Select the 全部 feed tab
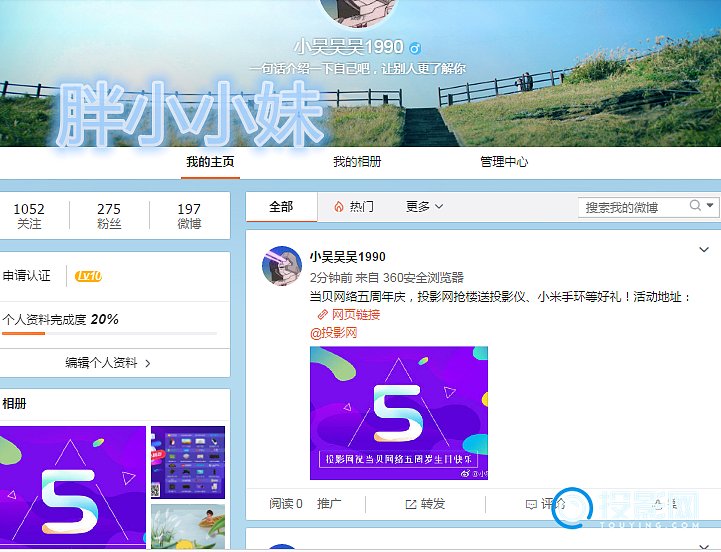The image size is (721, 552). [281, 207]
